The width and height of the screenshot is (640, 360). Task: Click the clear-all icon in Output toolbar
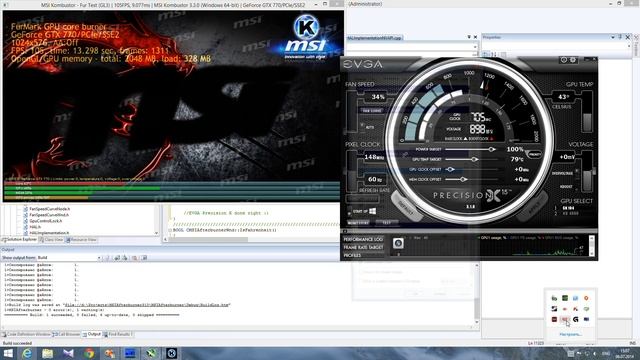click(134, 258)
